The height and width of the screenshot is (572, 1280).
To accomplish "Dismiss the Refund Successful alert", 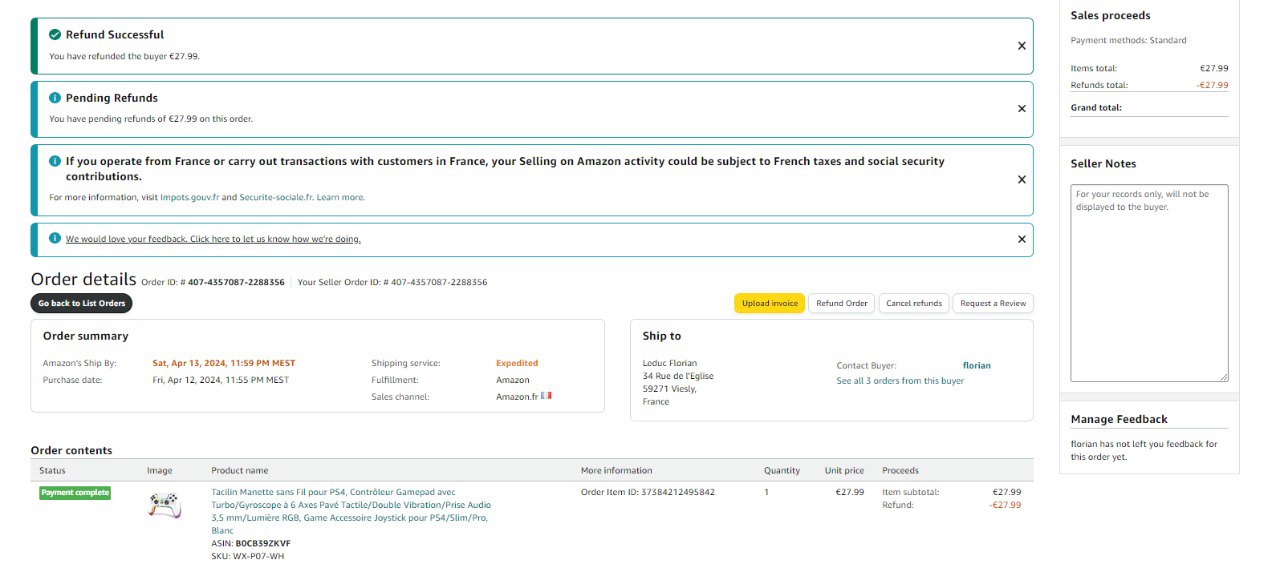I will point(1021,46).
